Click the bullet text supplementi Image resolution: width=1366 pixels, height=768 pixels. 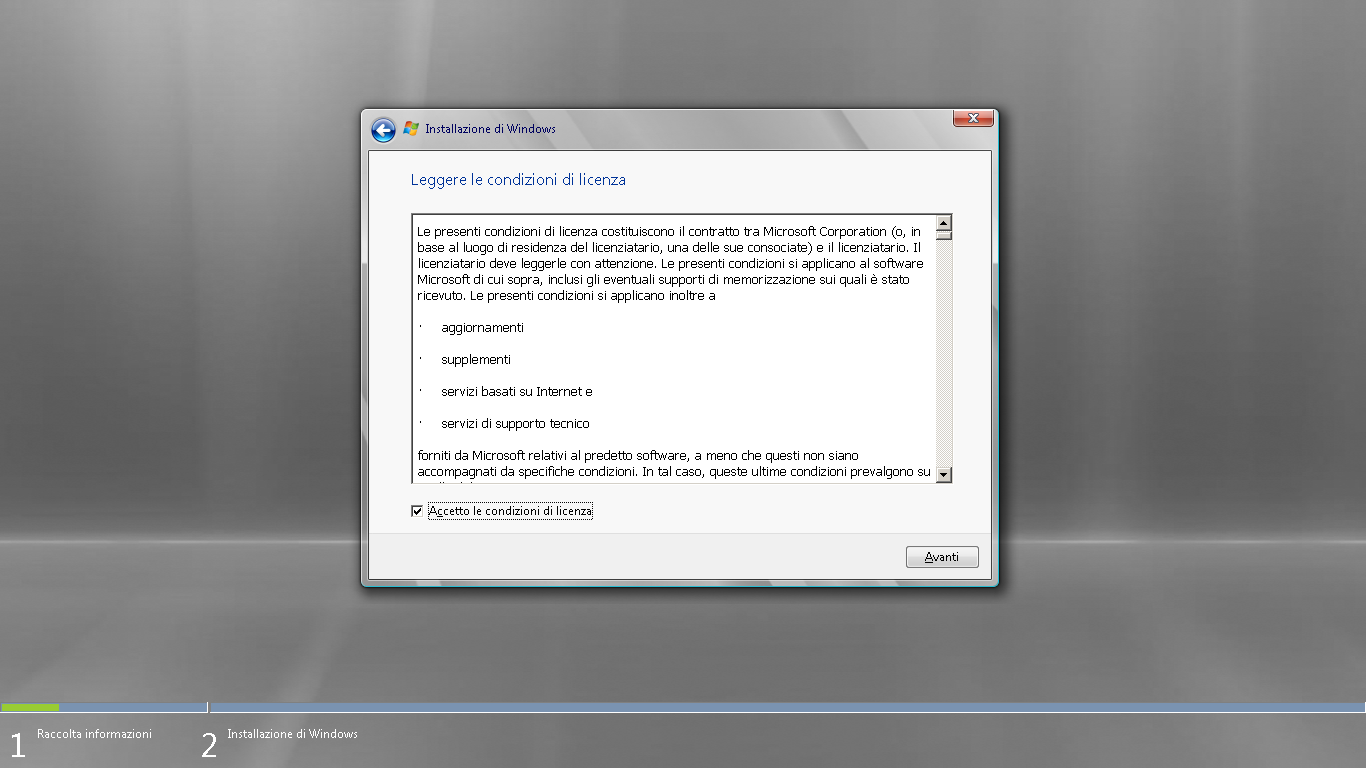tap(476, 360)
